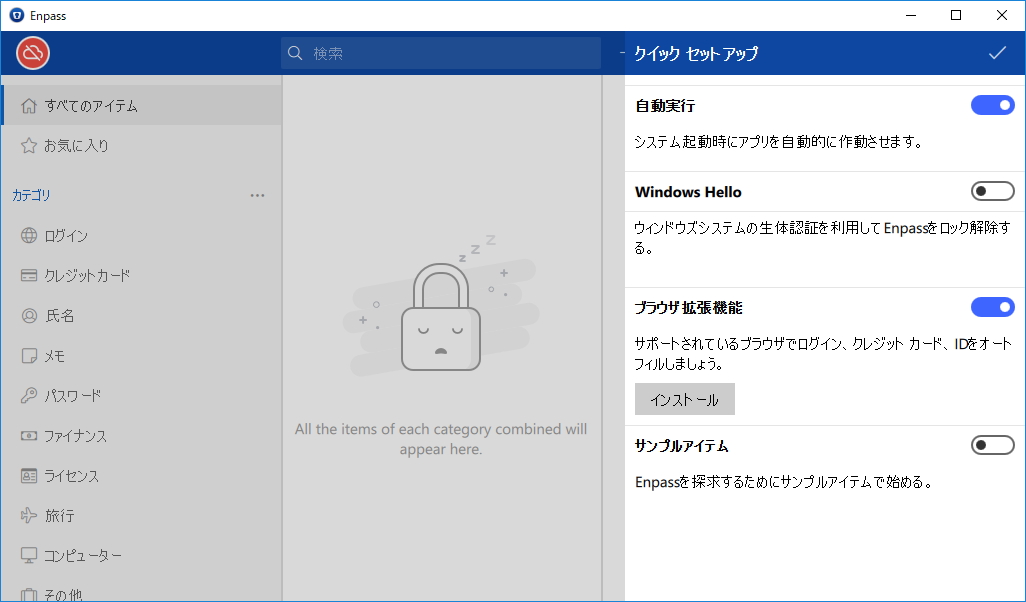Click inside the 検索 search field

[x=440, y=51]
